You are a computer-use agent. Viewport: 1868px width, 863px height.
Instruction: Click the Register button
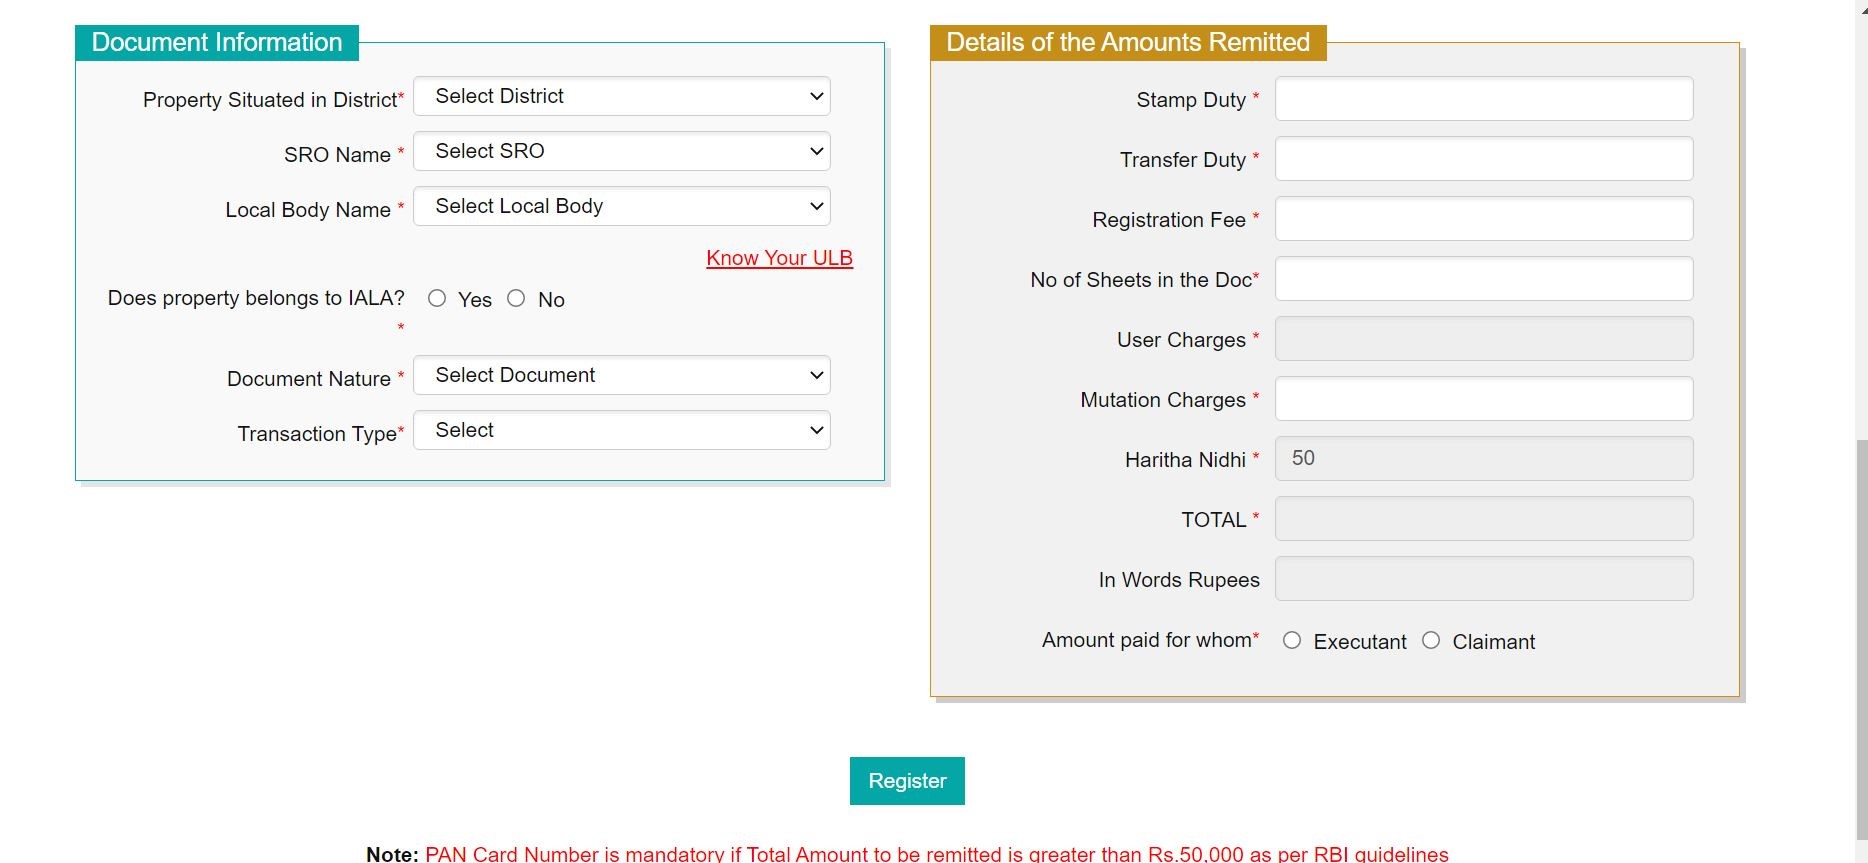(907, 781)
